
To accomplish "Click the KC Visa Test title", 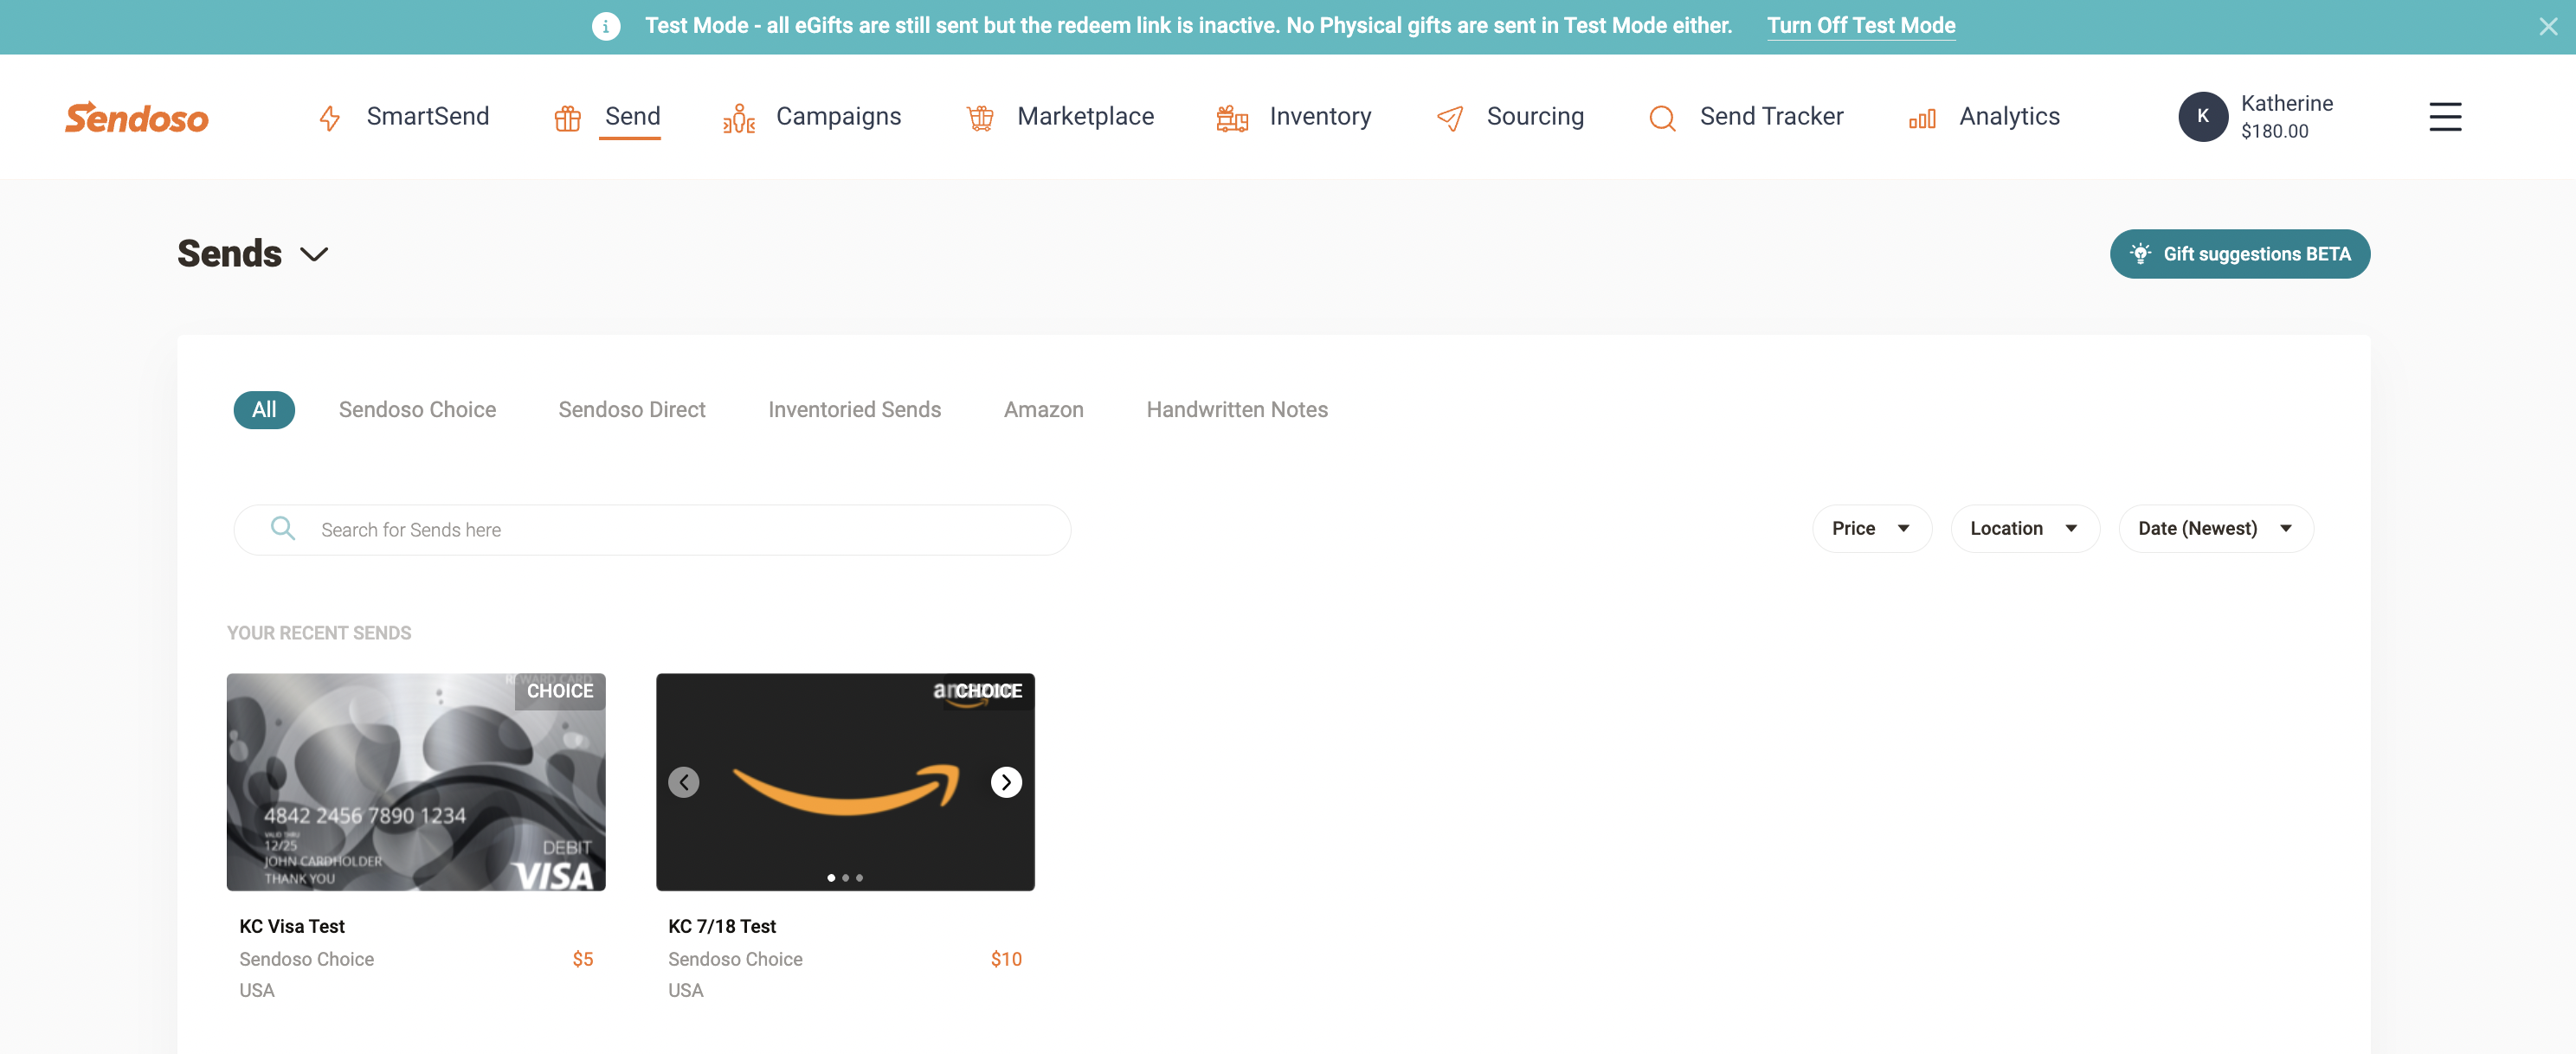I will pyautogui.click(x=291, y=925).
